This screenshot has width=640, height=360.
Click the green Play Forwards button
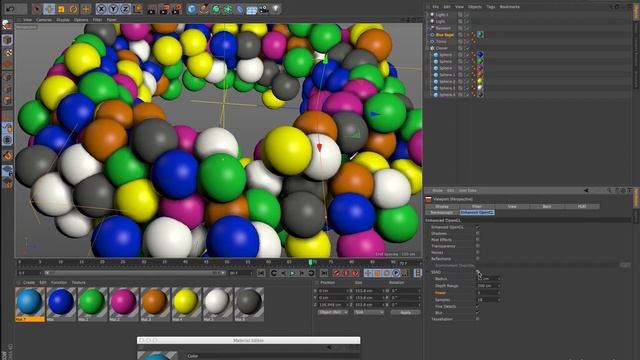pyautogui.click(x=293, y=273)
